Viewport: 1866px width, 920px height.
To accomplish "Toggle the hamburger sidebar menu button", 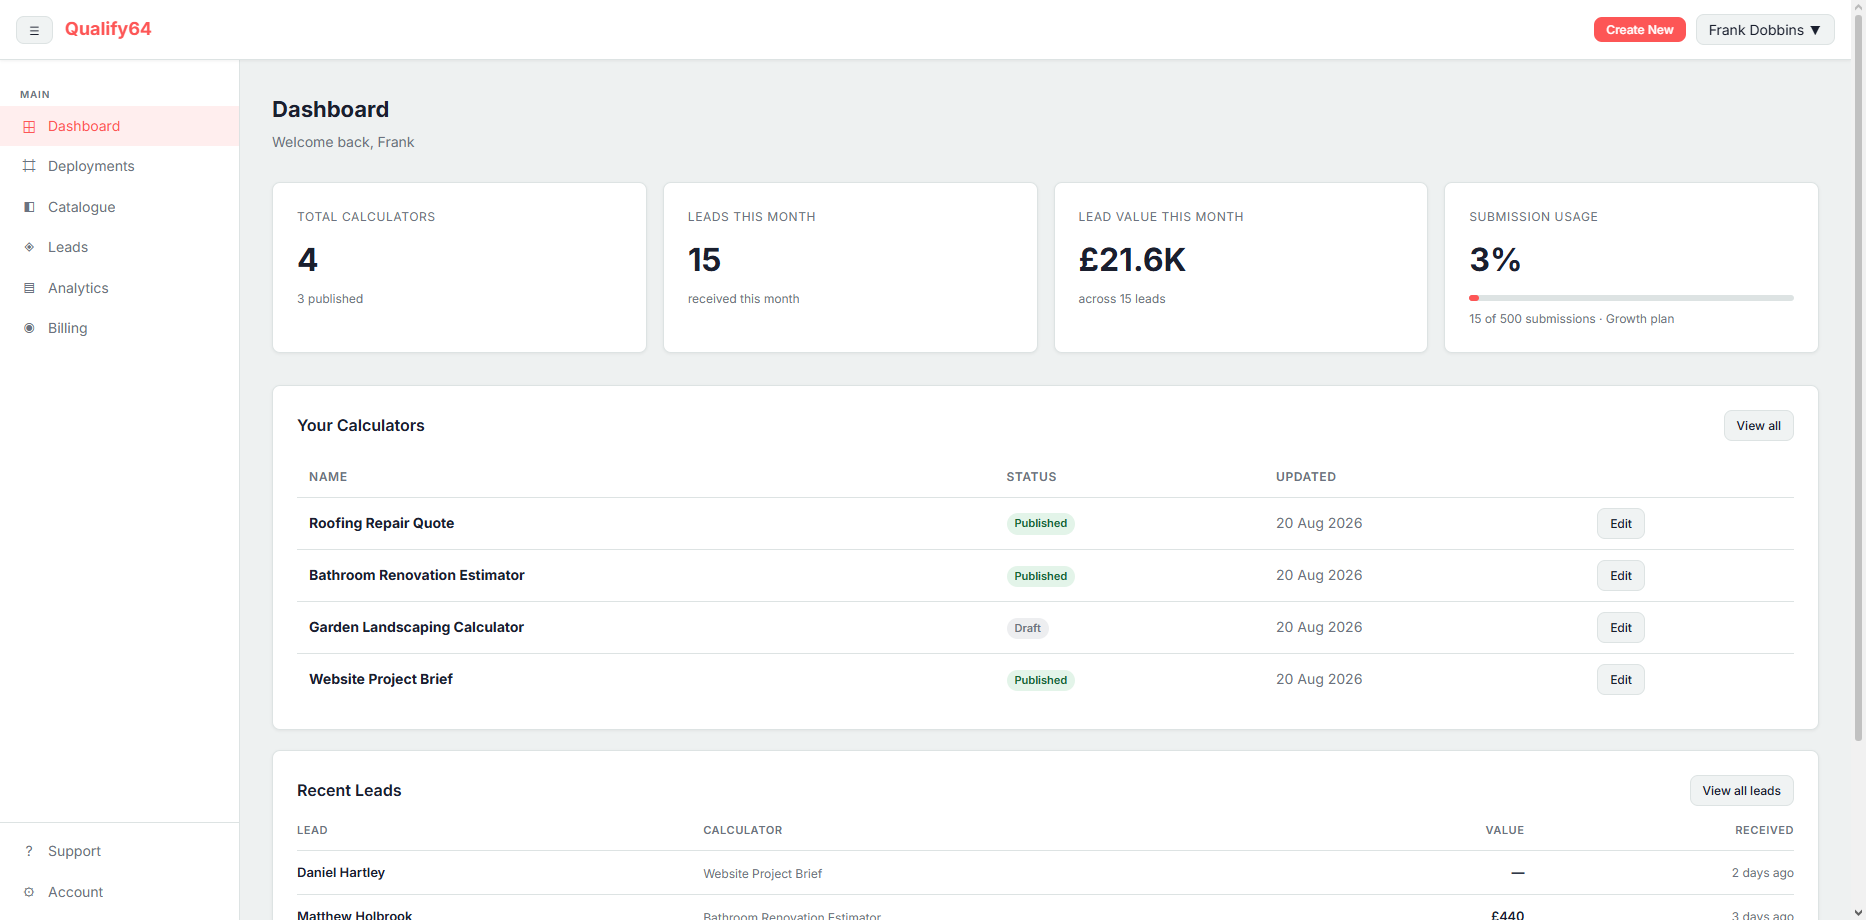I will tap(34, 30).
